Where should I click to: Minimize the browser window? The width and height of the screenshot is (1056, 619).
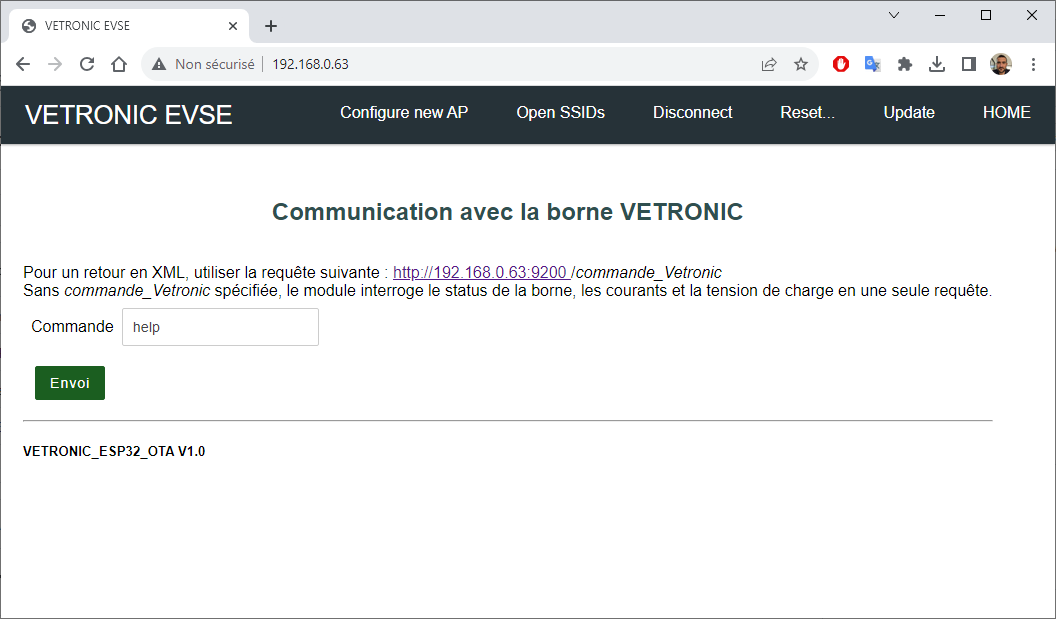coord(940,15)
